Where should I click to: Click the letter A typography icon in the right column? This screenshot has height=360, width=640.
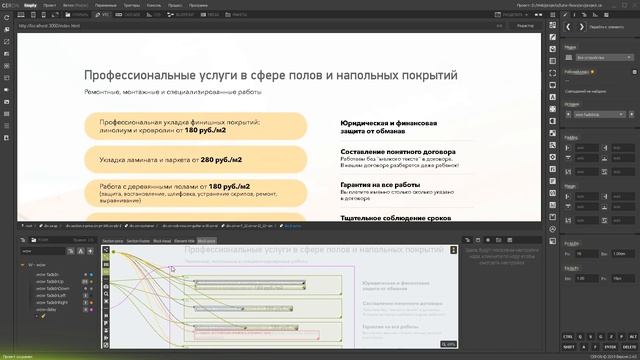[553, 97]
